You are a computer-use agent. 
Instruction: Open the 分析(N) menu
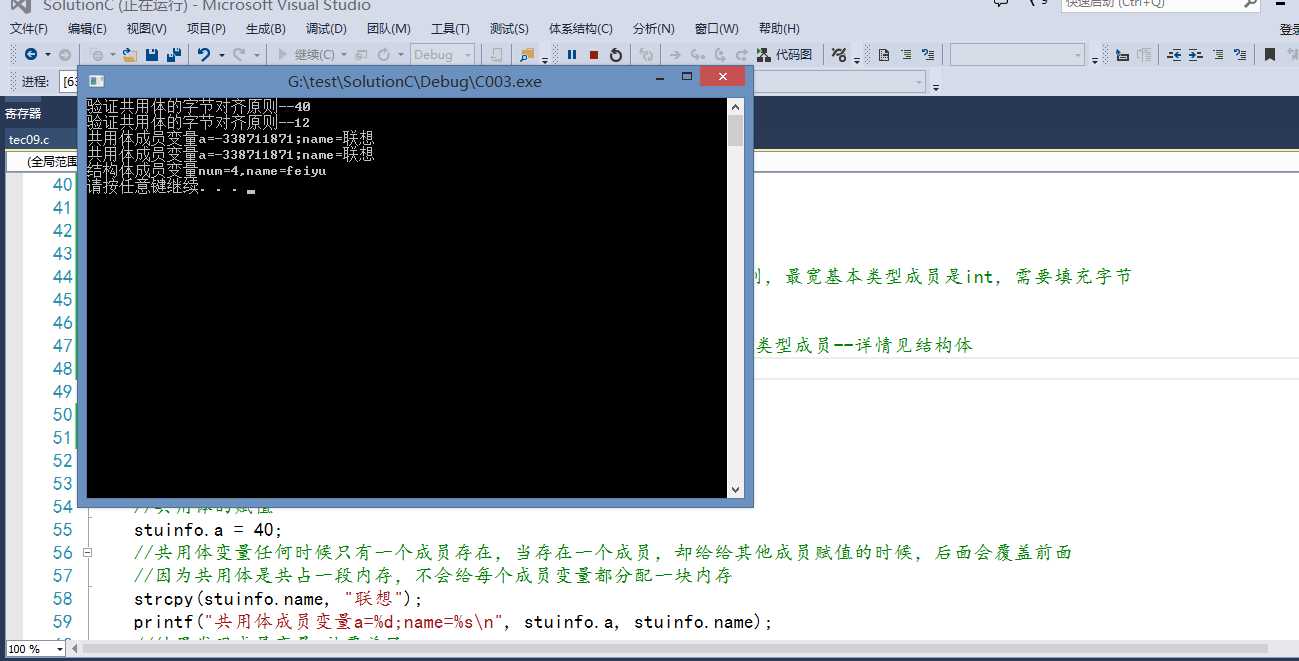654,28
